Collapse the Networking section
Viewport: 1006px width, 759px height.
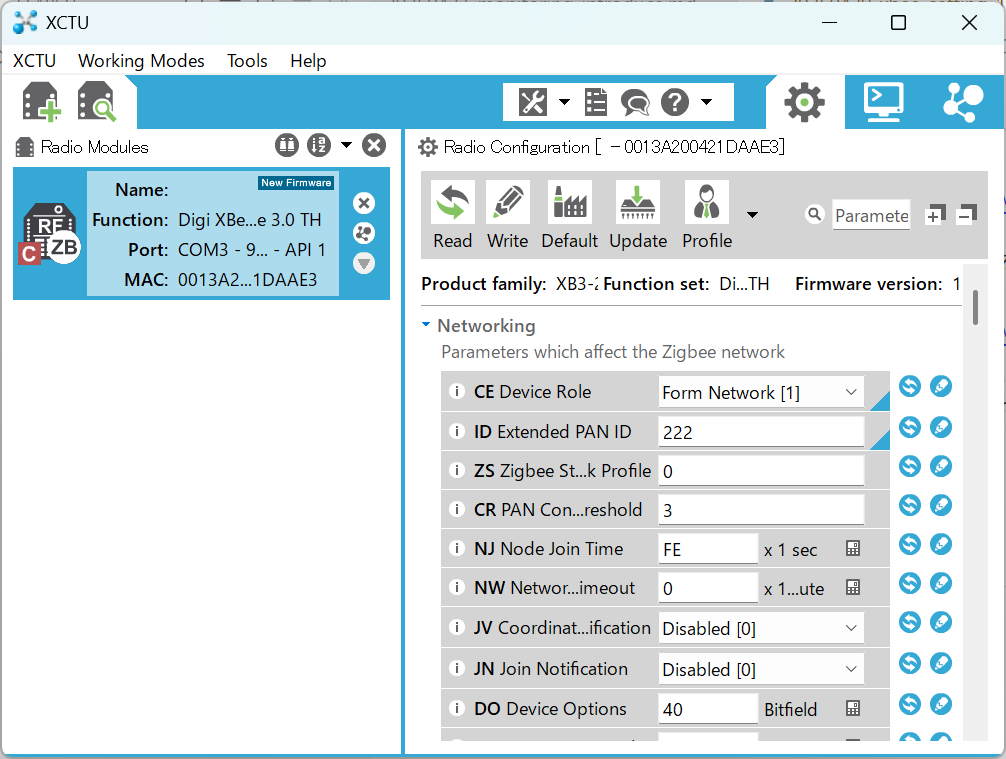[426, 325]
